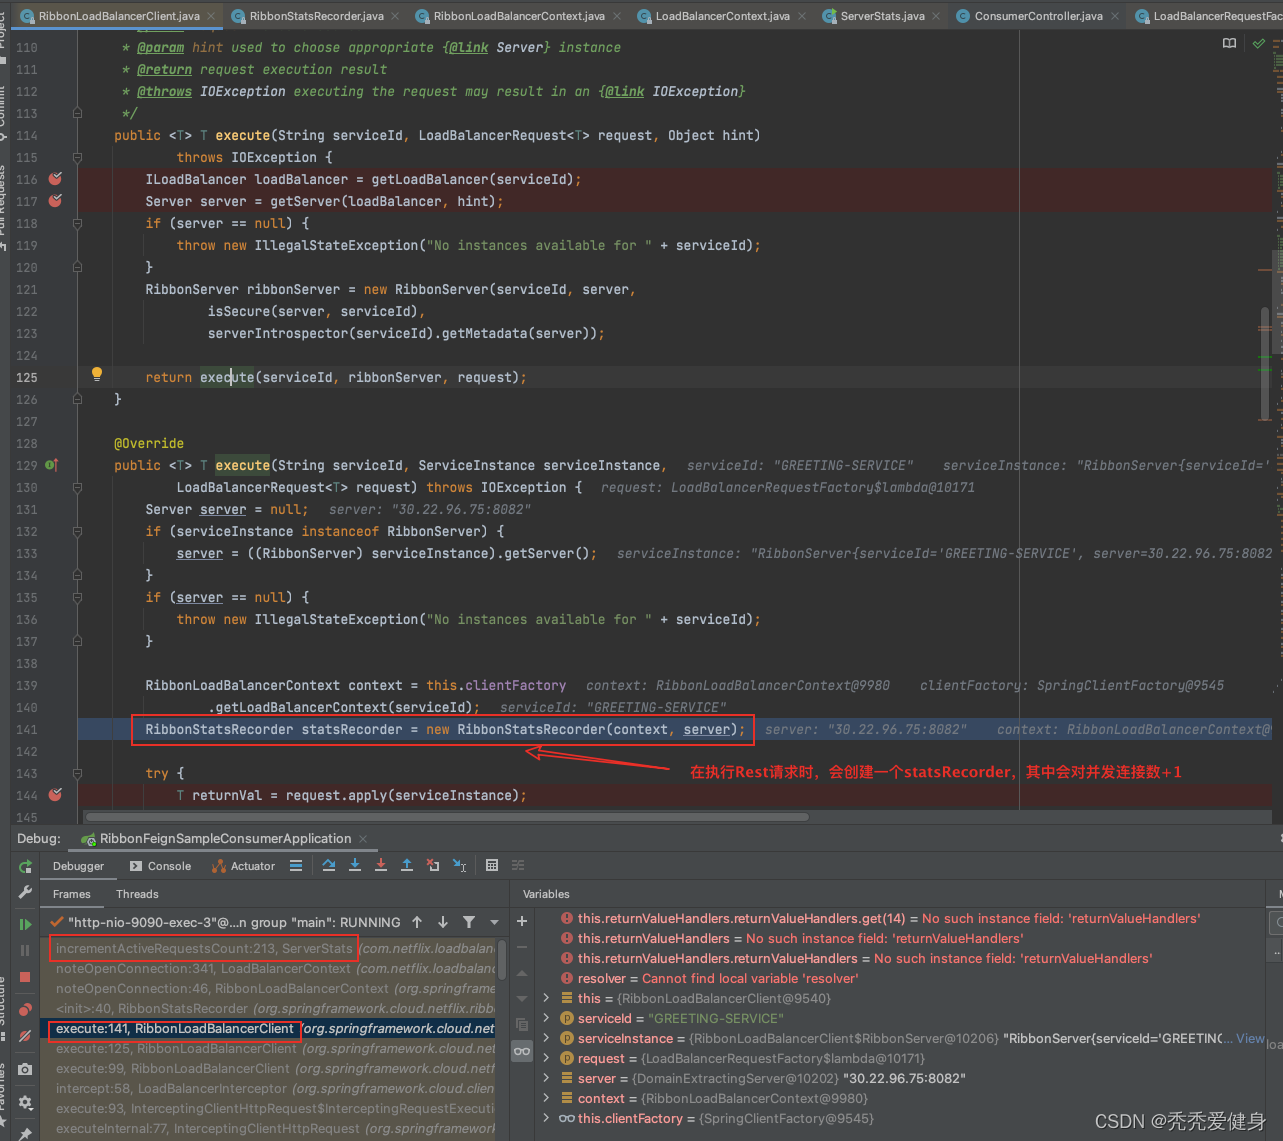
Task: Step into the method call
Action: [x=355, y=865]
